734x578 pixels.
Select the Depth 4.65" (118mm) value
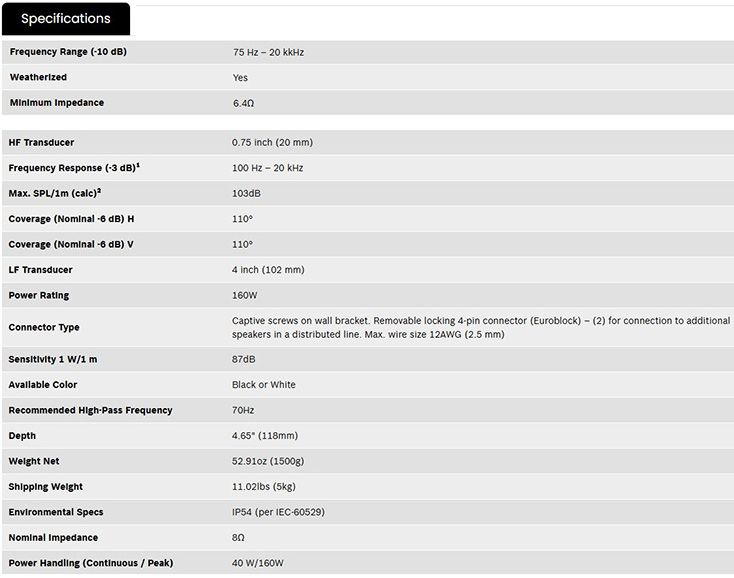click(x=265, y=436)
